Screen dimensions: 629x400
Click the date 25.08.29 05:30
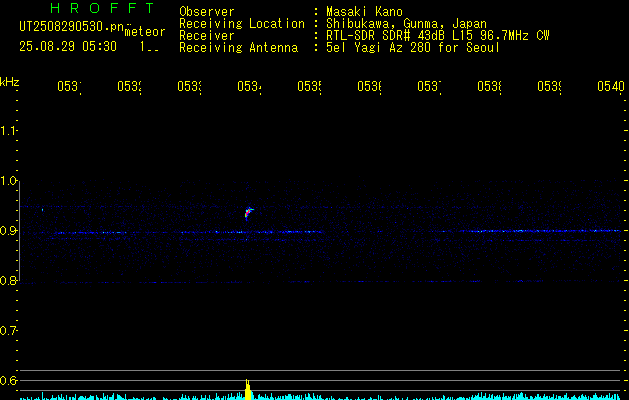coord(68,47)
